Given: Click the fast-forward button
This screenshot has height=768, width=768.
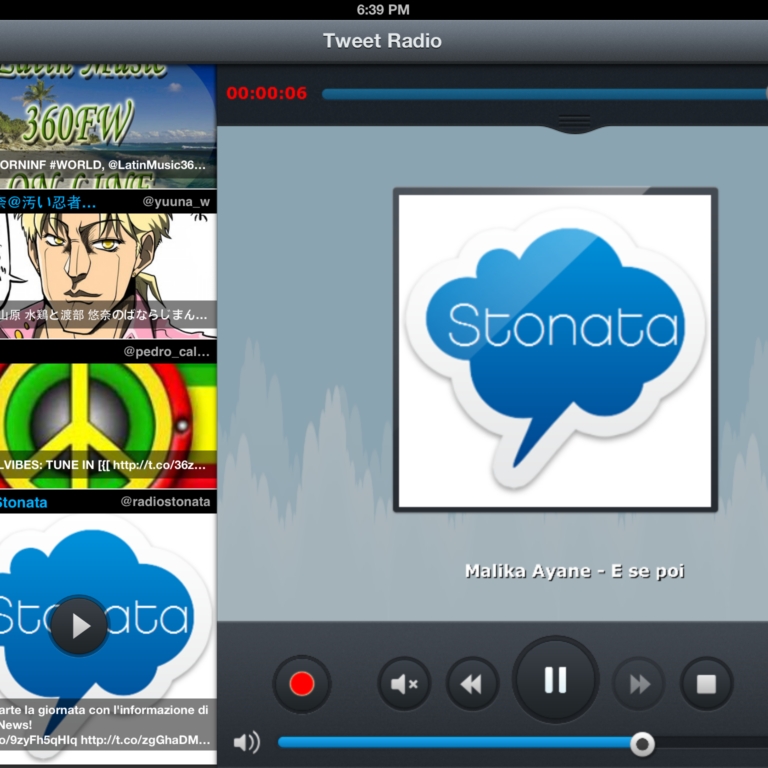Looking at the screenshot, I should coord(638,684).
